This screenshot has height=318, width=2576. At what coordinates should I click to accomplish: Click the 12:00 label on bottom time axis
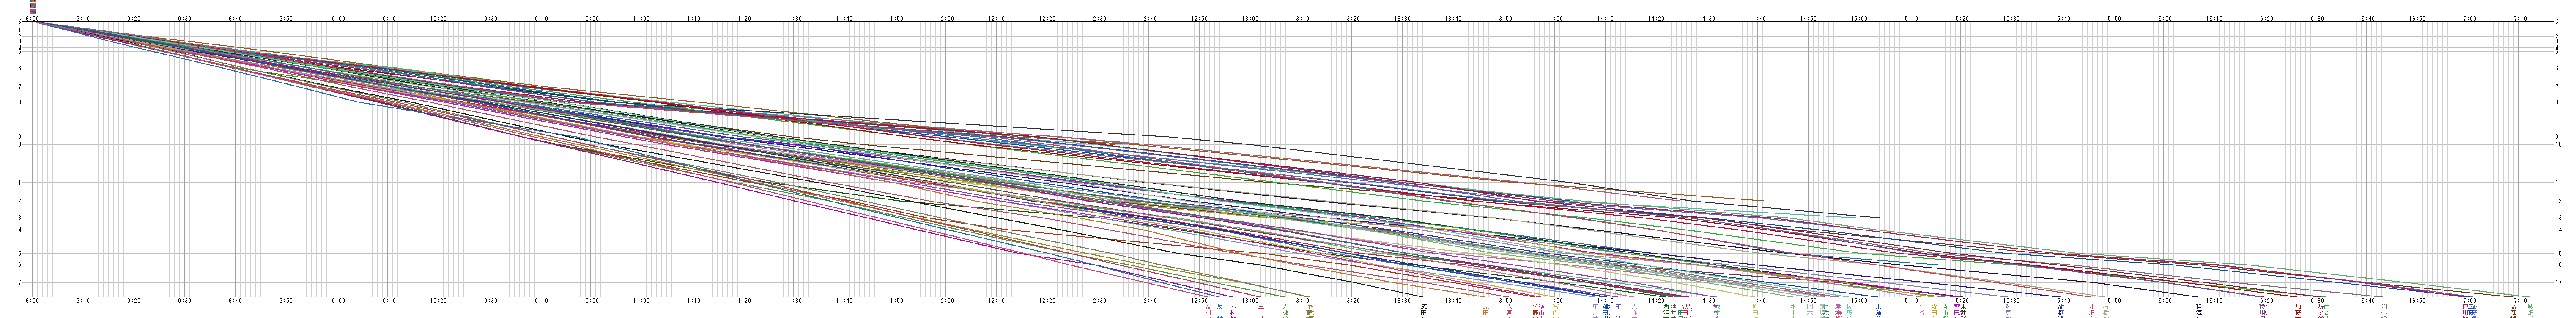(x=946, y=300)
